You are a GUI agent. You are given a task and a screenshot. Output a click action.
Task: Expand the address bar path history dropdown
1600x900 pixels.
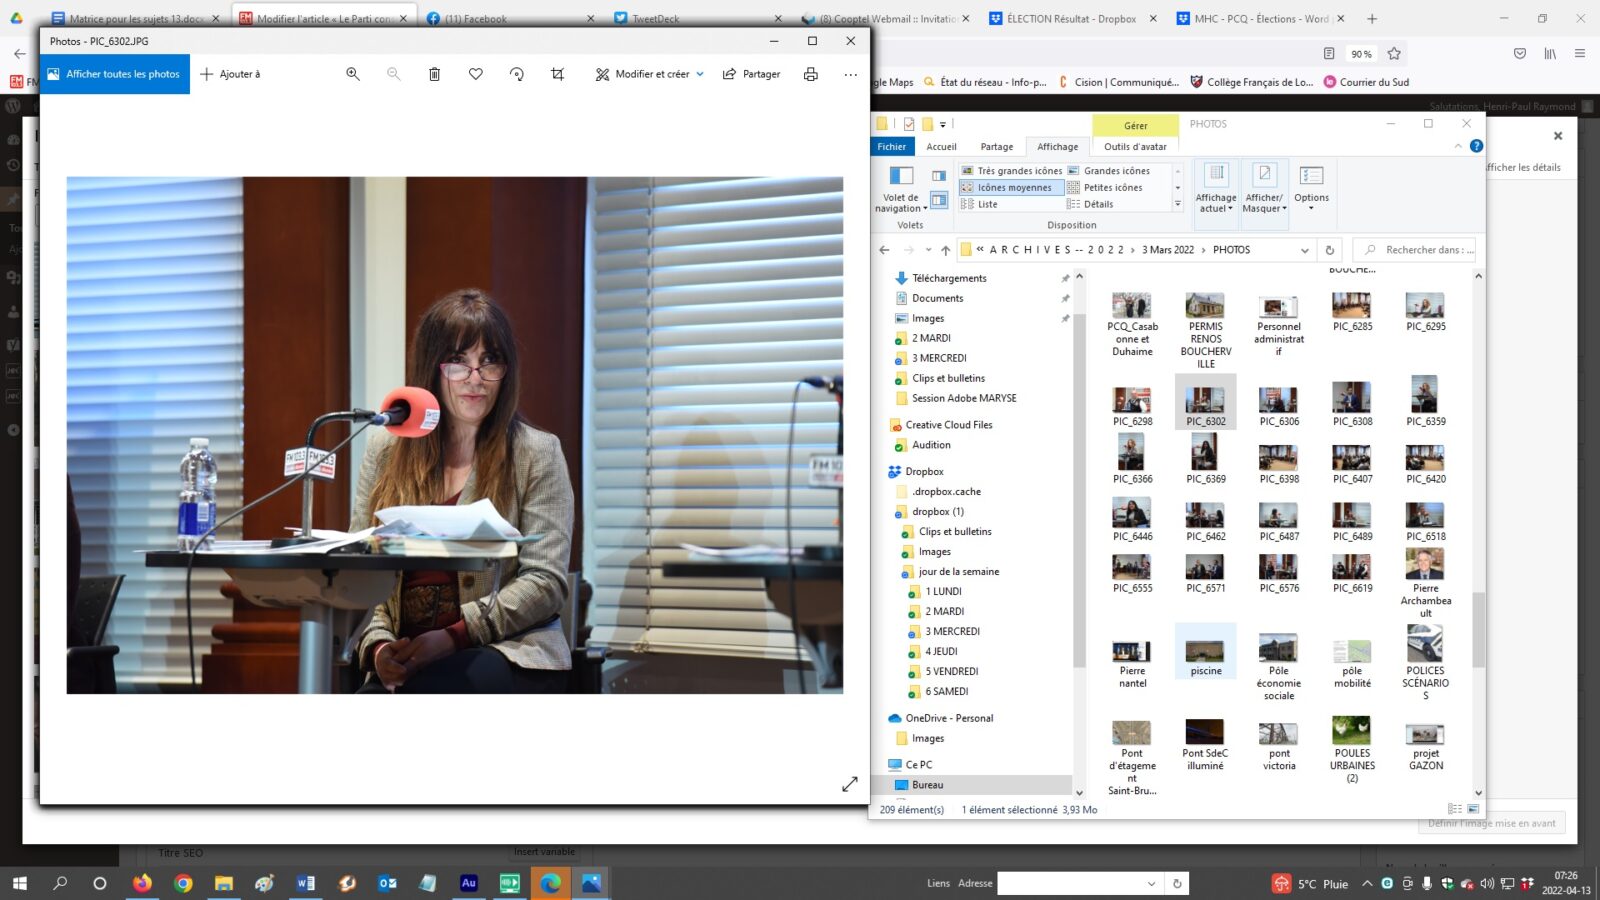tap(1304, 250)
